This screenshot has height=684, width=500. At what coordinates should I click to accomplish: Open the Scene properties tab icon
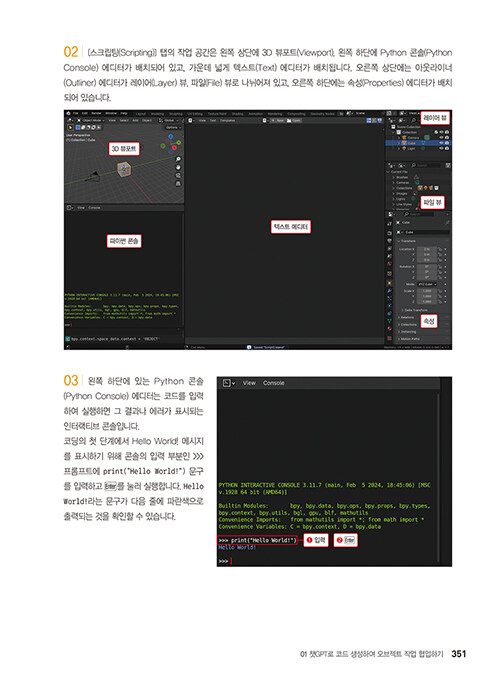pos(389,256)
